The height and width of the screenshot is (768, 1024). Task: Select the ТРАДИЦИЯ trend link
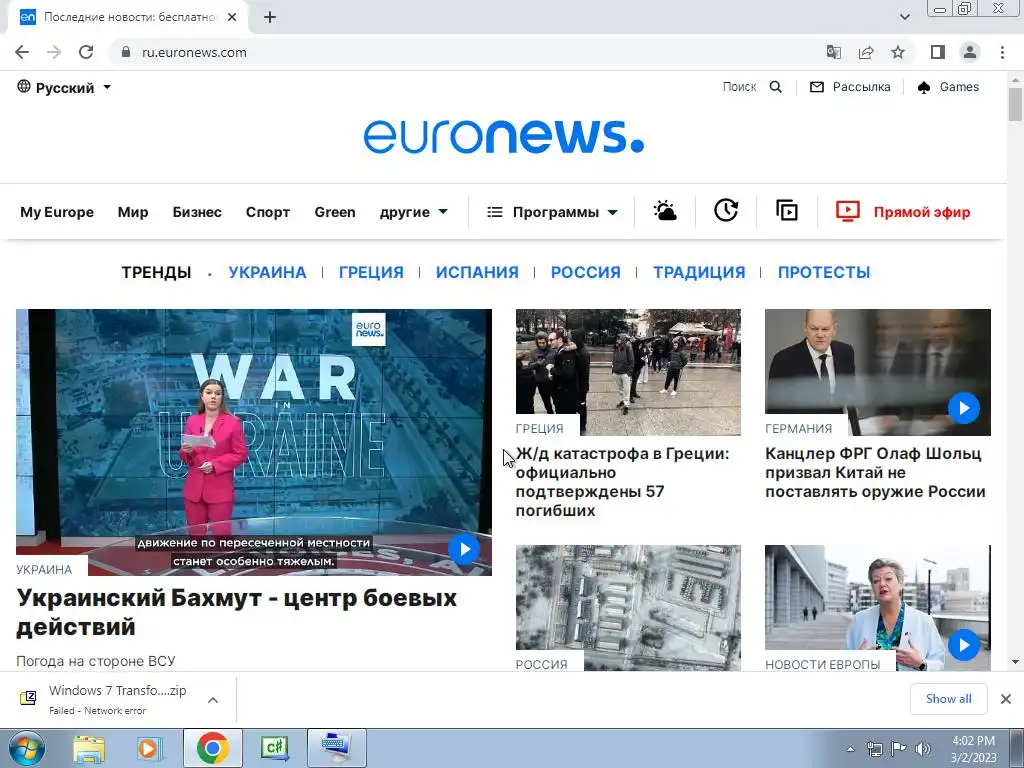pos(699,272)
